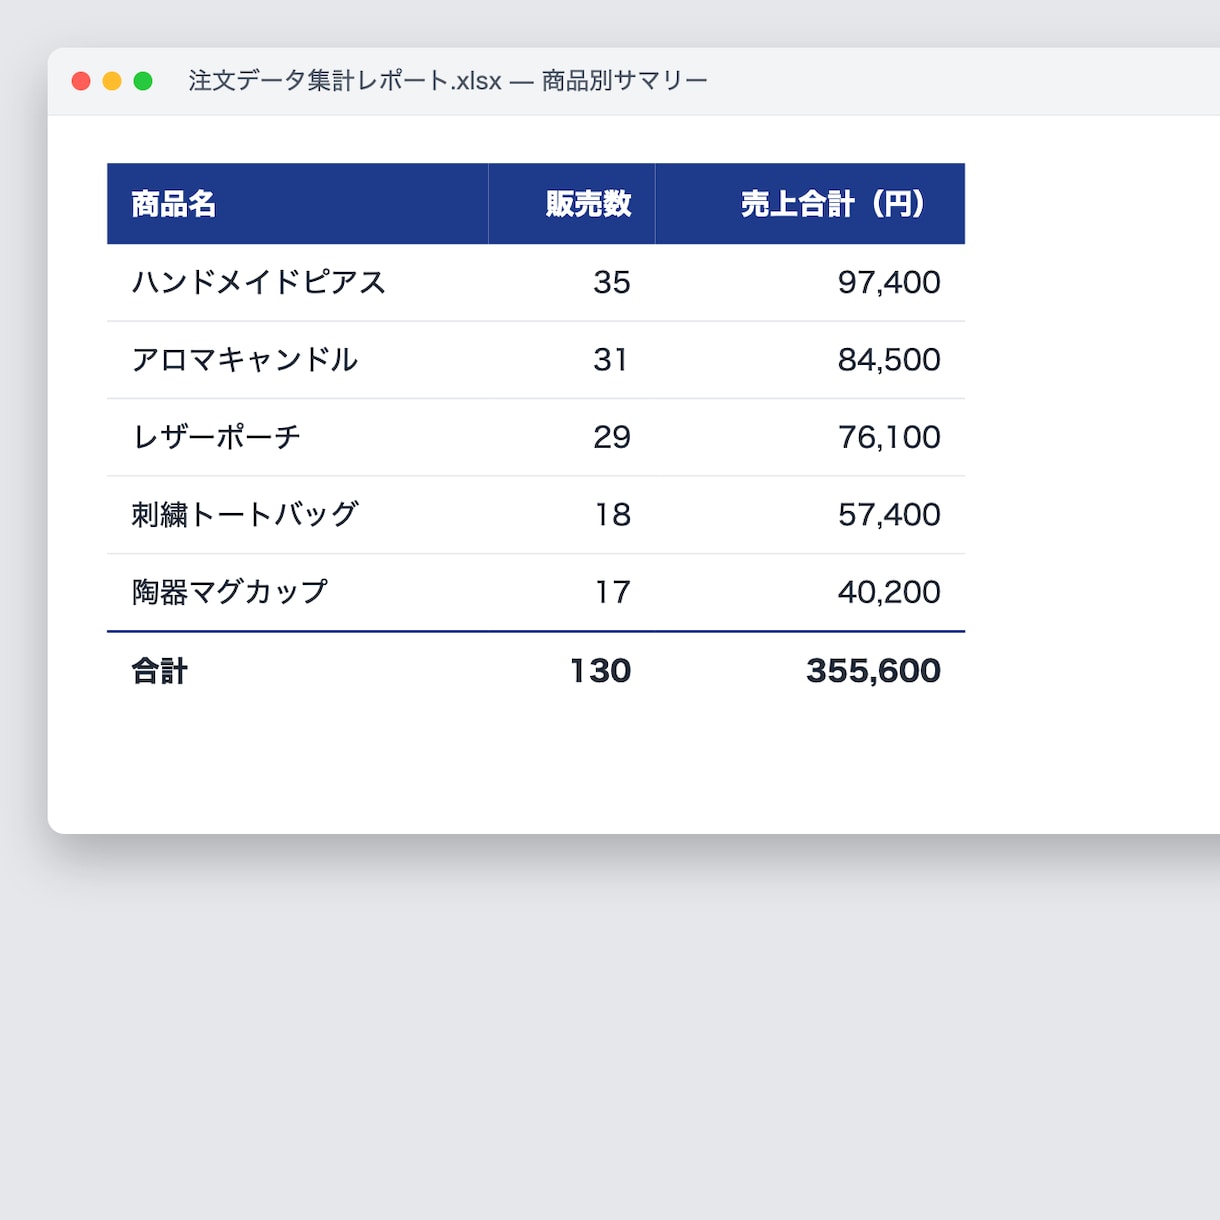Click the green maximize window button

pos(143,81)
